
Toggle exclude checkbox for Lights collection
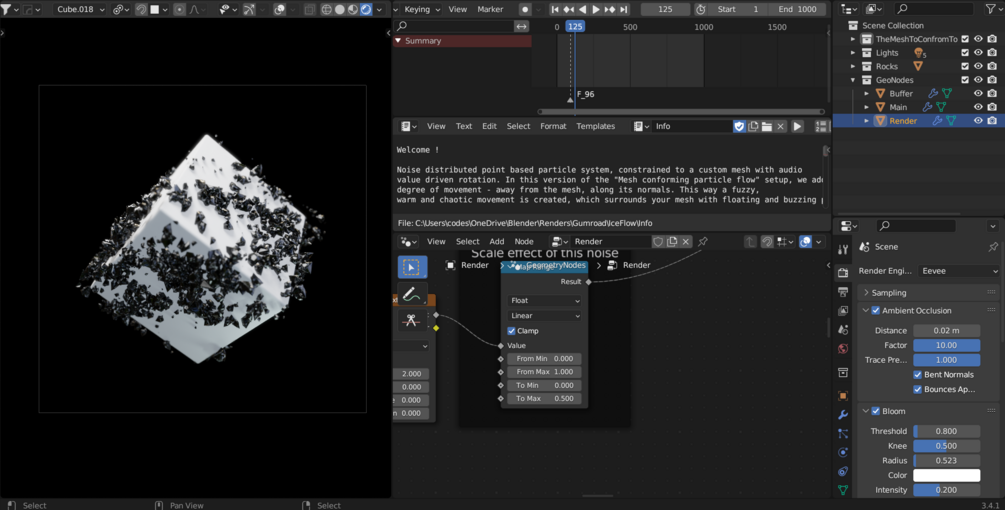click(x=965, y=53)
